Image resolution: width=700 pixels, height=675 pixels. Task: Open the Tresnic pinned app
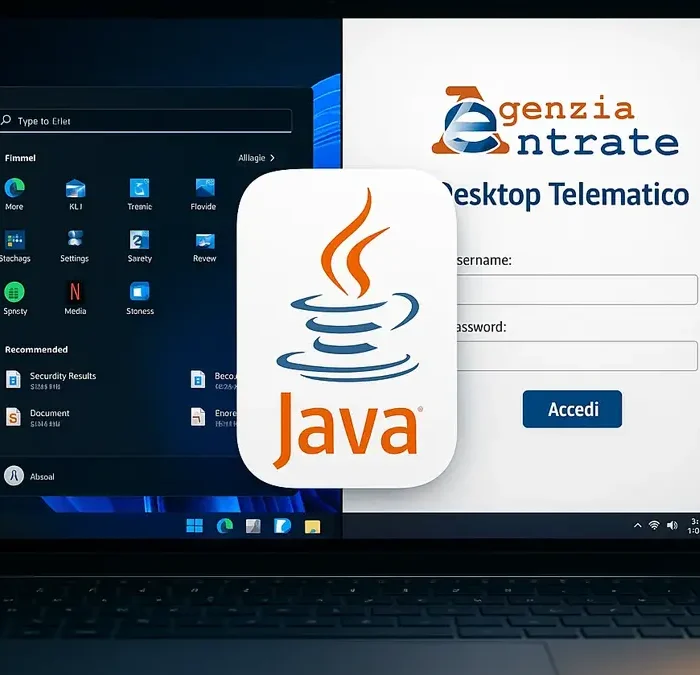[x=140, y=188]
